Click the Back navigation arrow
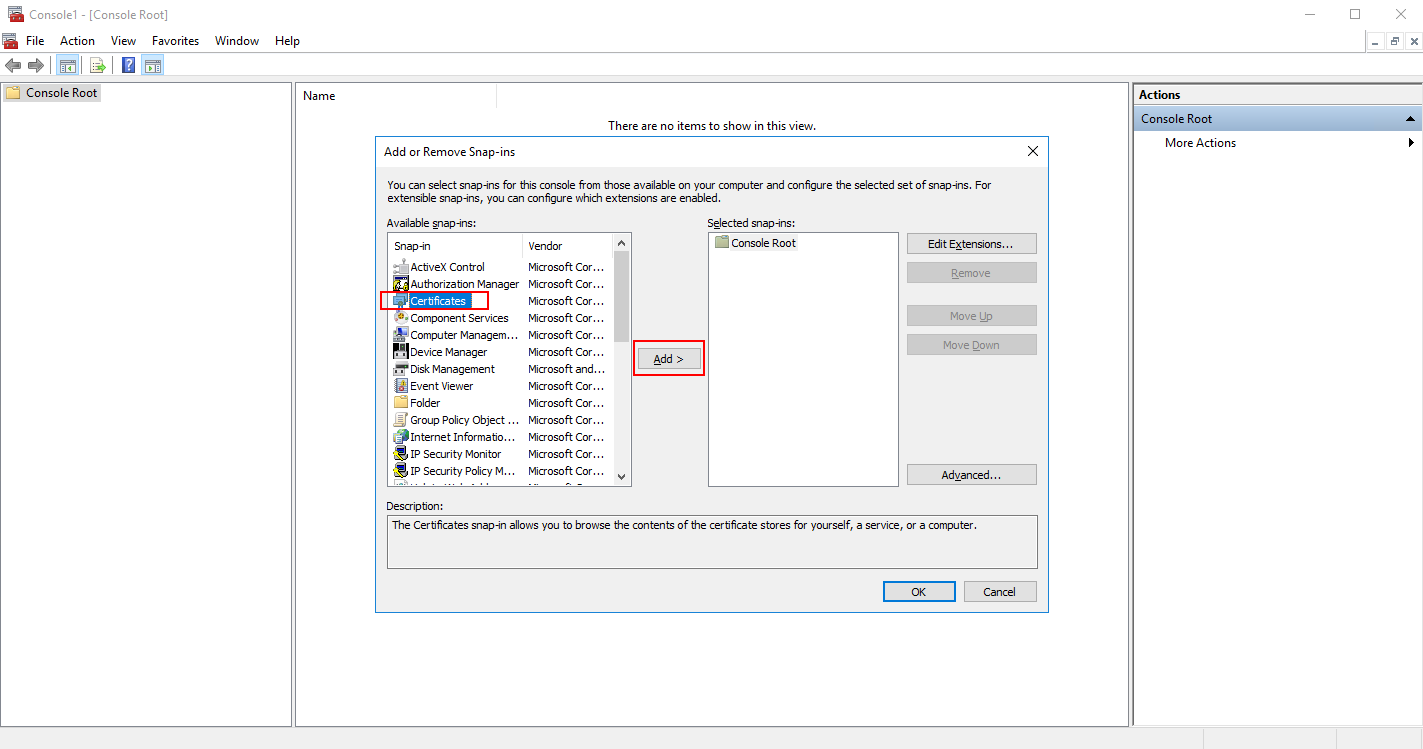Screen dimensions: 1423x749 coord(13,64)
